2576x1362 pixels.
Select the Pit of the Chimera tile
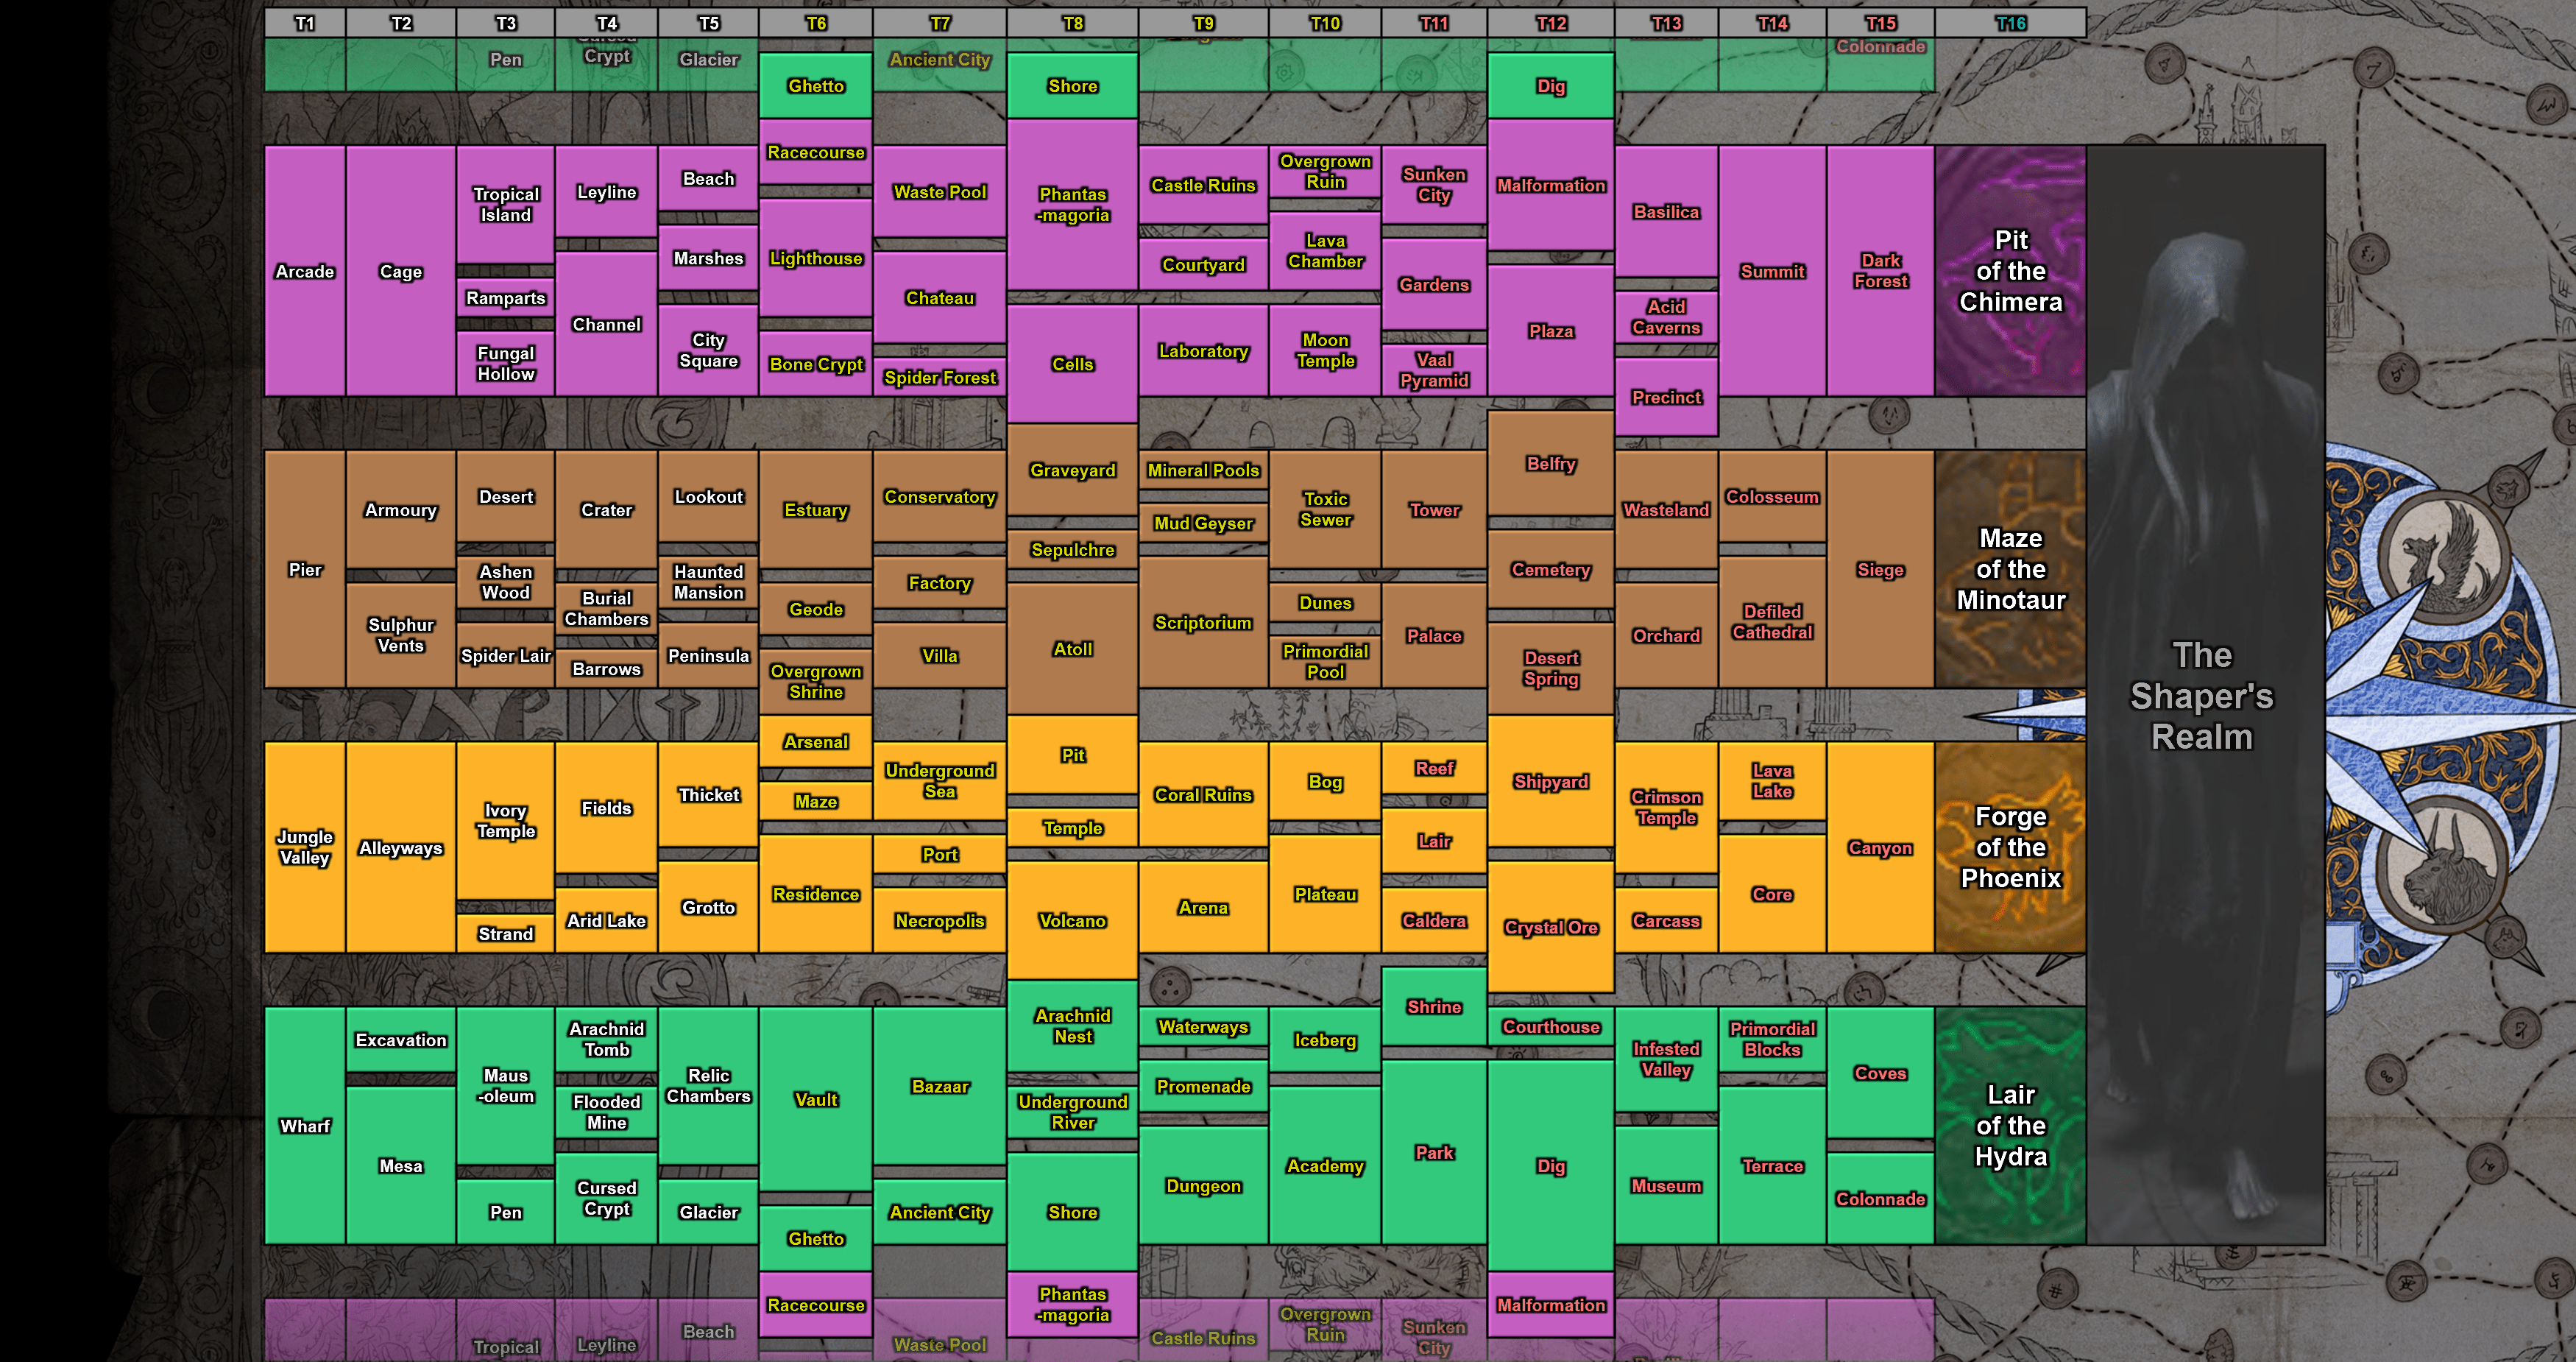tap(2010, 271)
